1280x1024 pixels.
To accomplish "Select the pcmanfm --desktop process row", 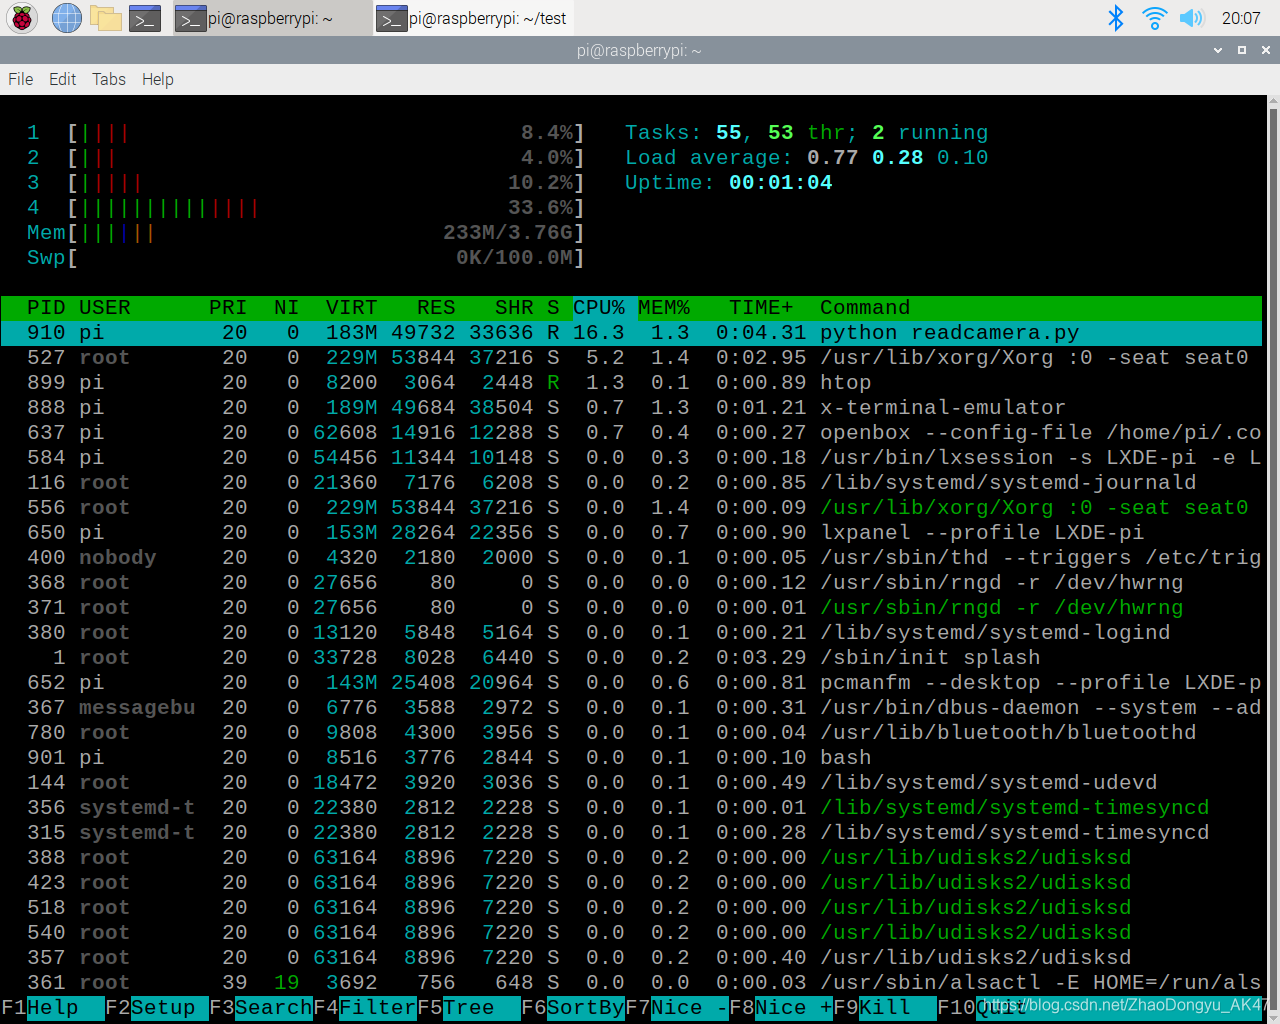I will (x=631, y=683).
